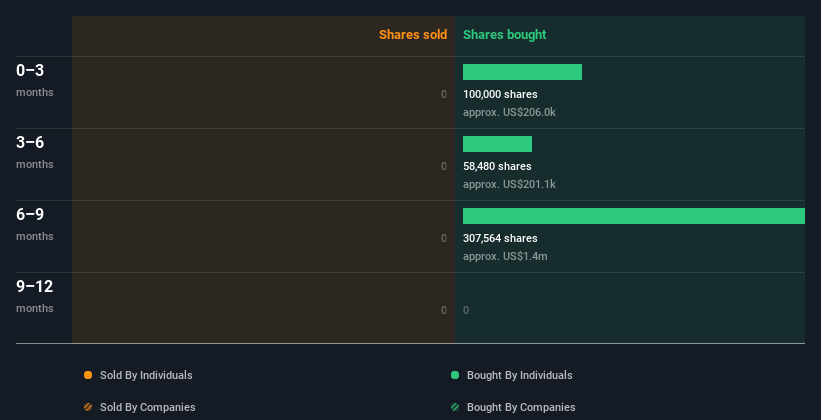
Task: Click the green Bought By Individuals legend dot
Action: coord(455,375)
